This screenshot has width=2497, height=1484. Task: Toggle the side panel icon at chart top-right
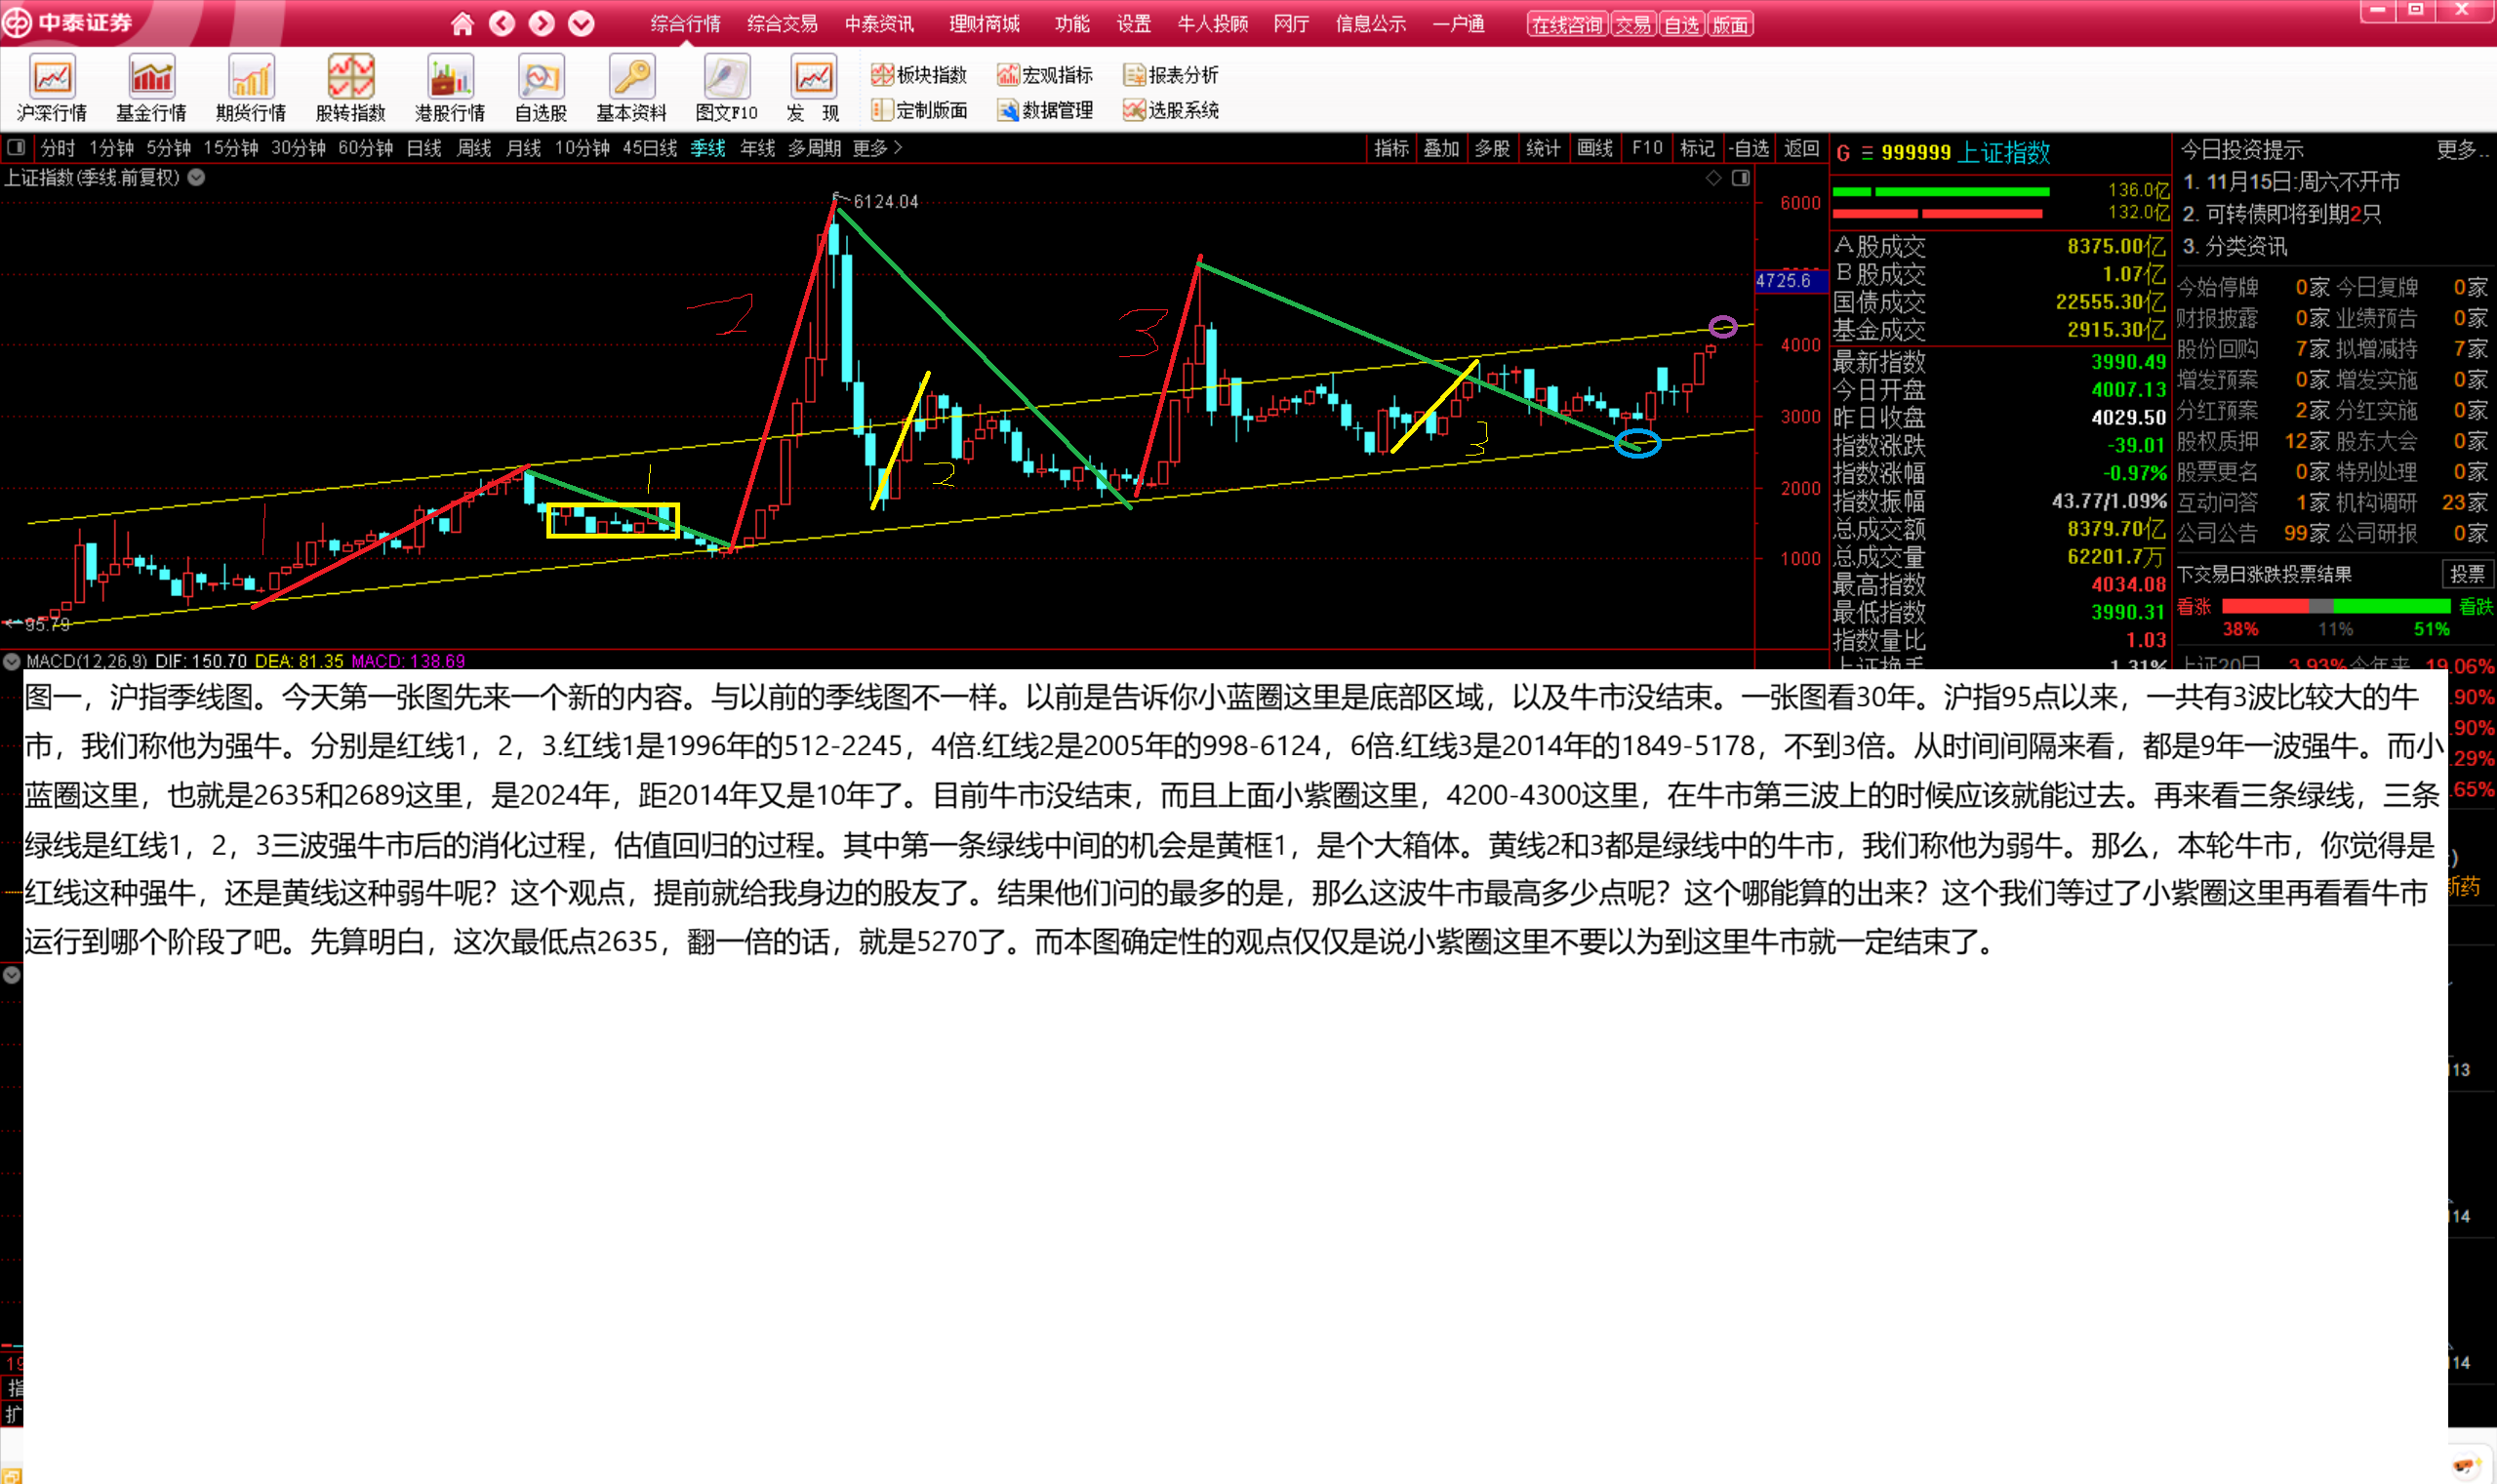click(x=1741, y=178)
